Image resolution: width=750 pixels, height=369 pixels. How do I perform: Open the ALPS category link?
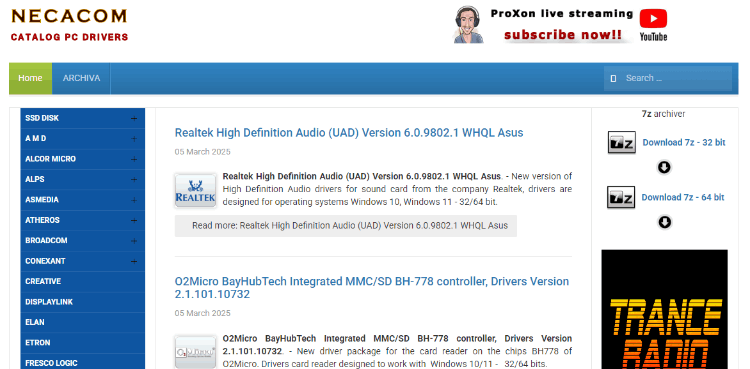coord(35,179)
